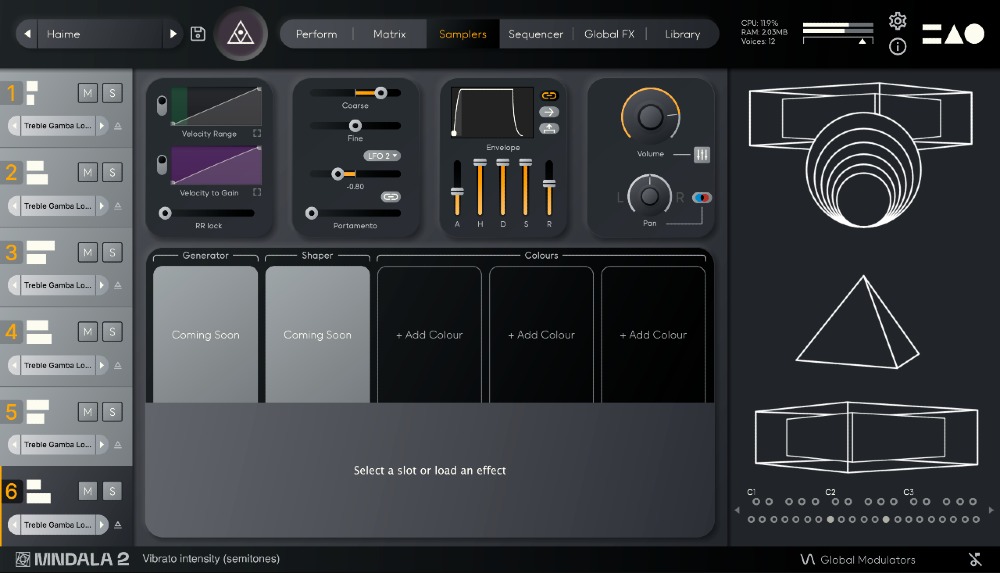Open settings with the gear icon

pos(897,21)
